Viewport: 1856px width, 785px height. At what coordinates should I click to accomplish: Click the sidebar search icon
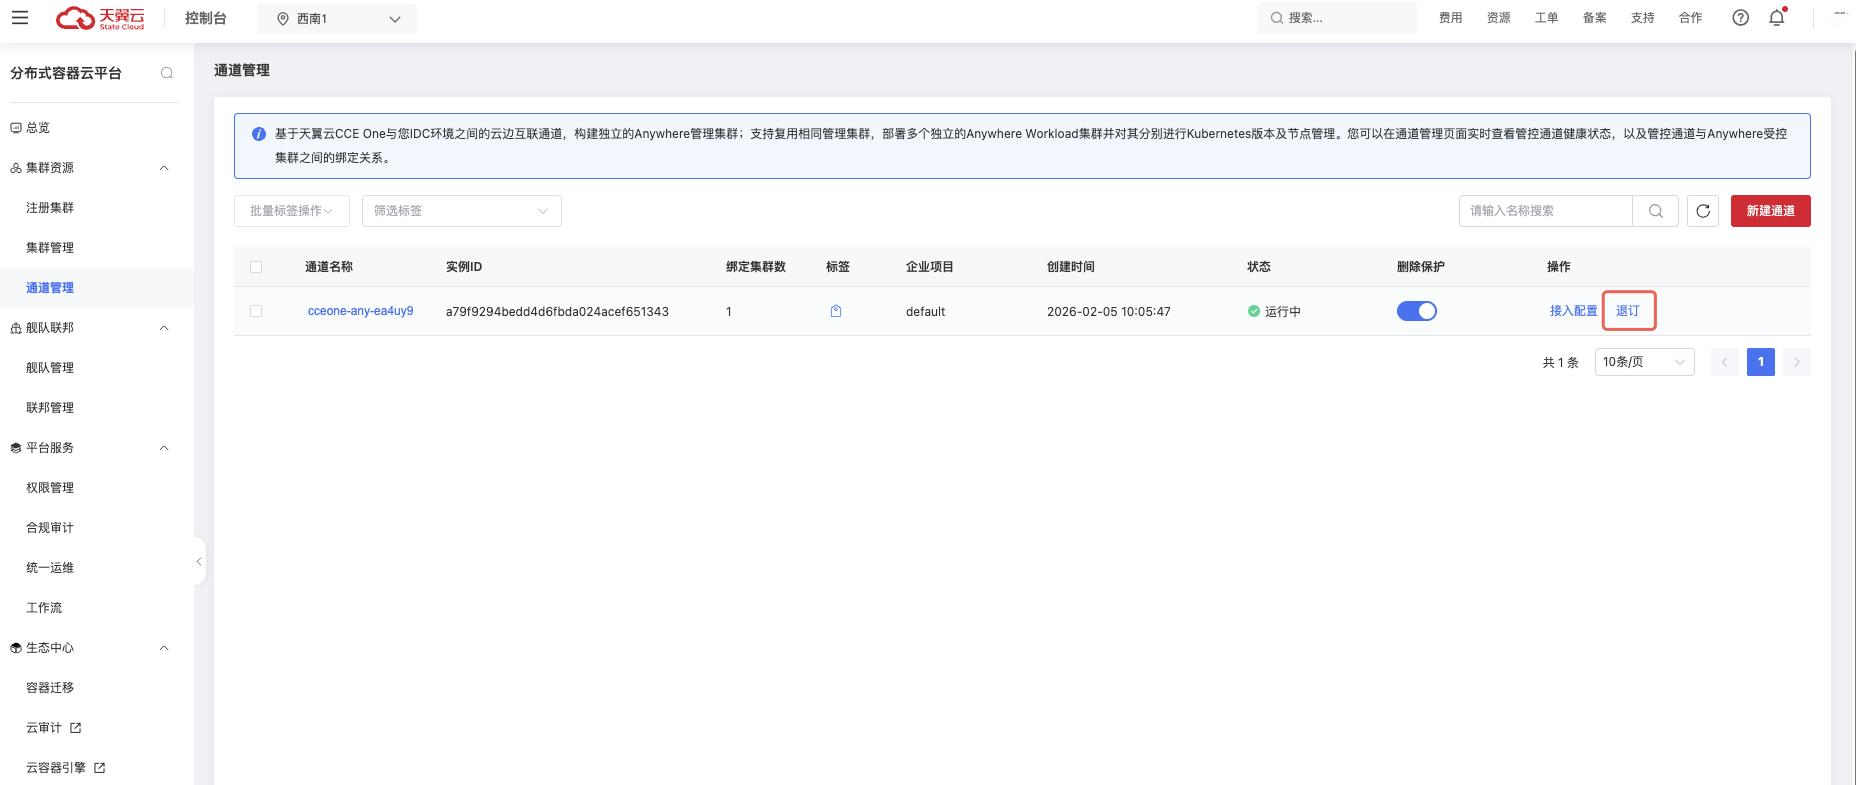[x=167, y=73]
